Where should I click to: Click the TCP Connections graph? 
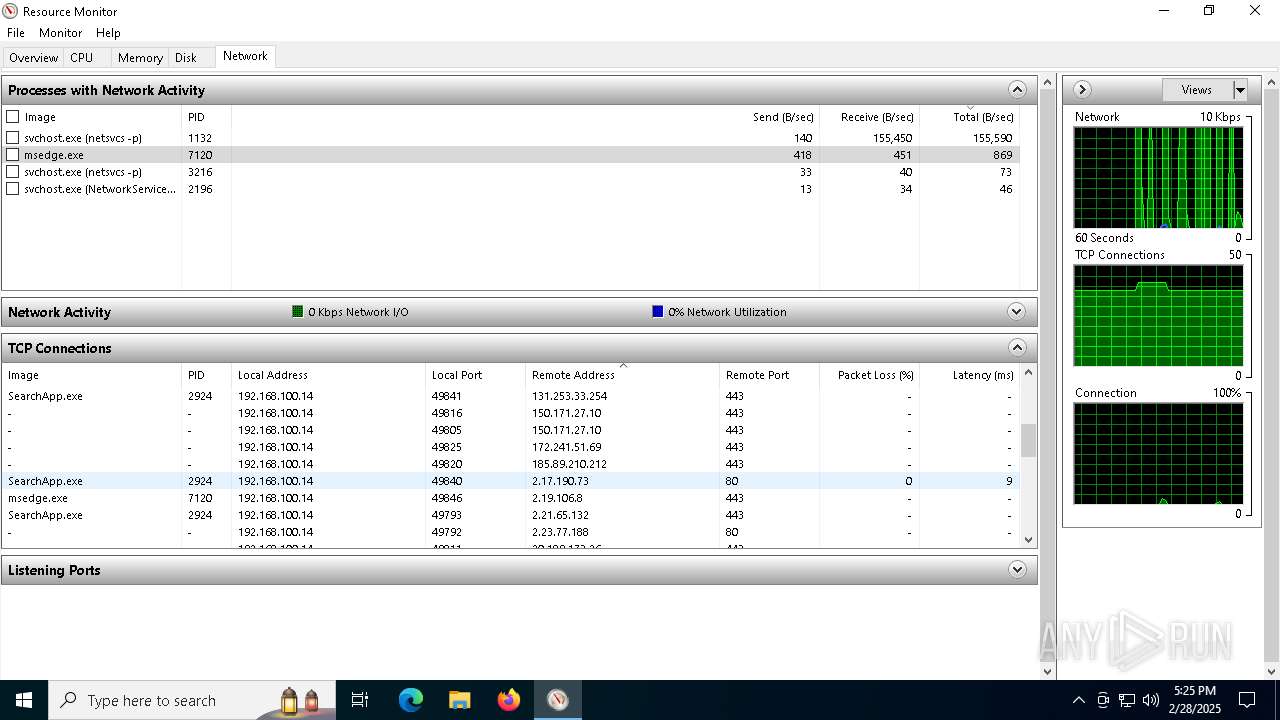(1158, 316)
